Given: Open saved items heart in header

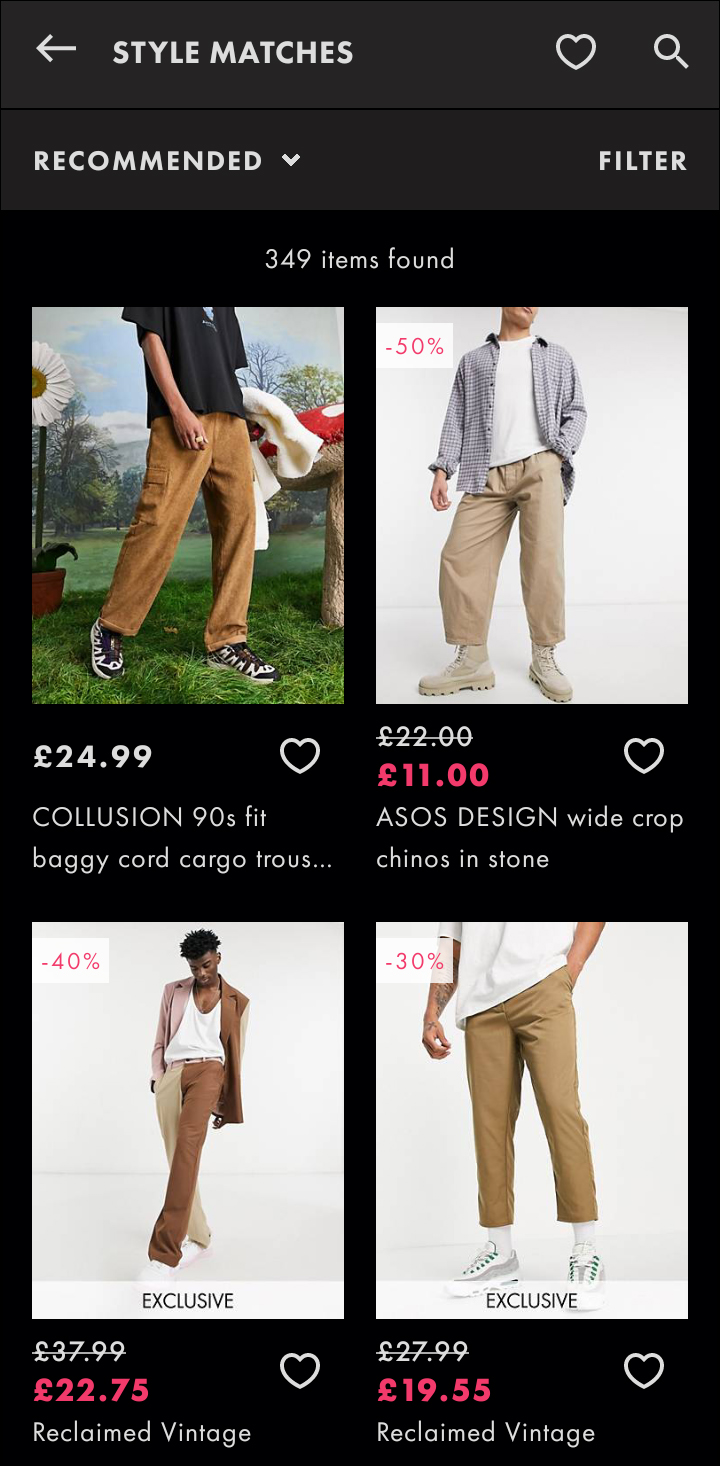Looking at the screenshot, I should click(576, 51).
